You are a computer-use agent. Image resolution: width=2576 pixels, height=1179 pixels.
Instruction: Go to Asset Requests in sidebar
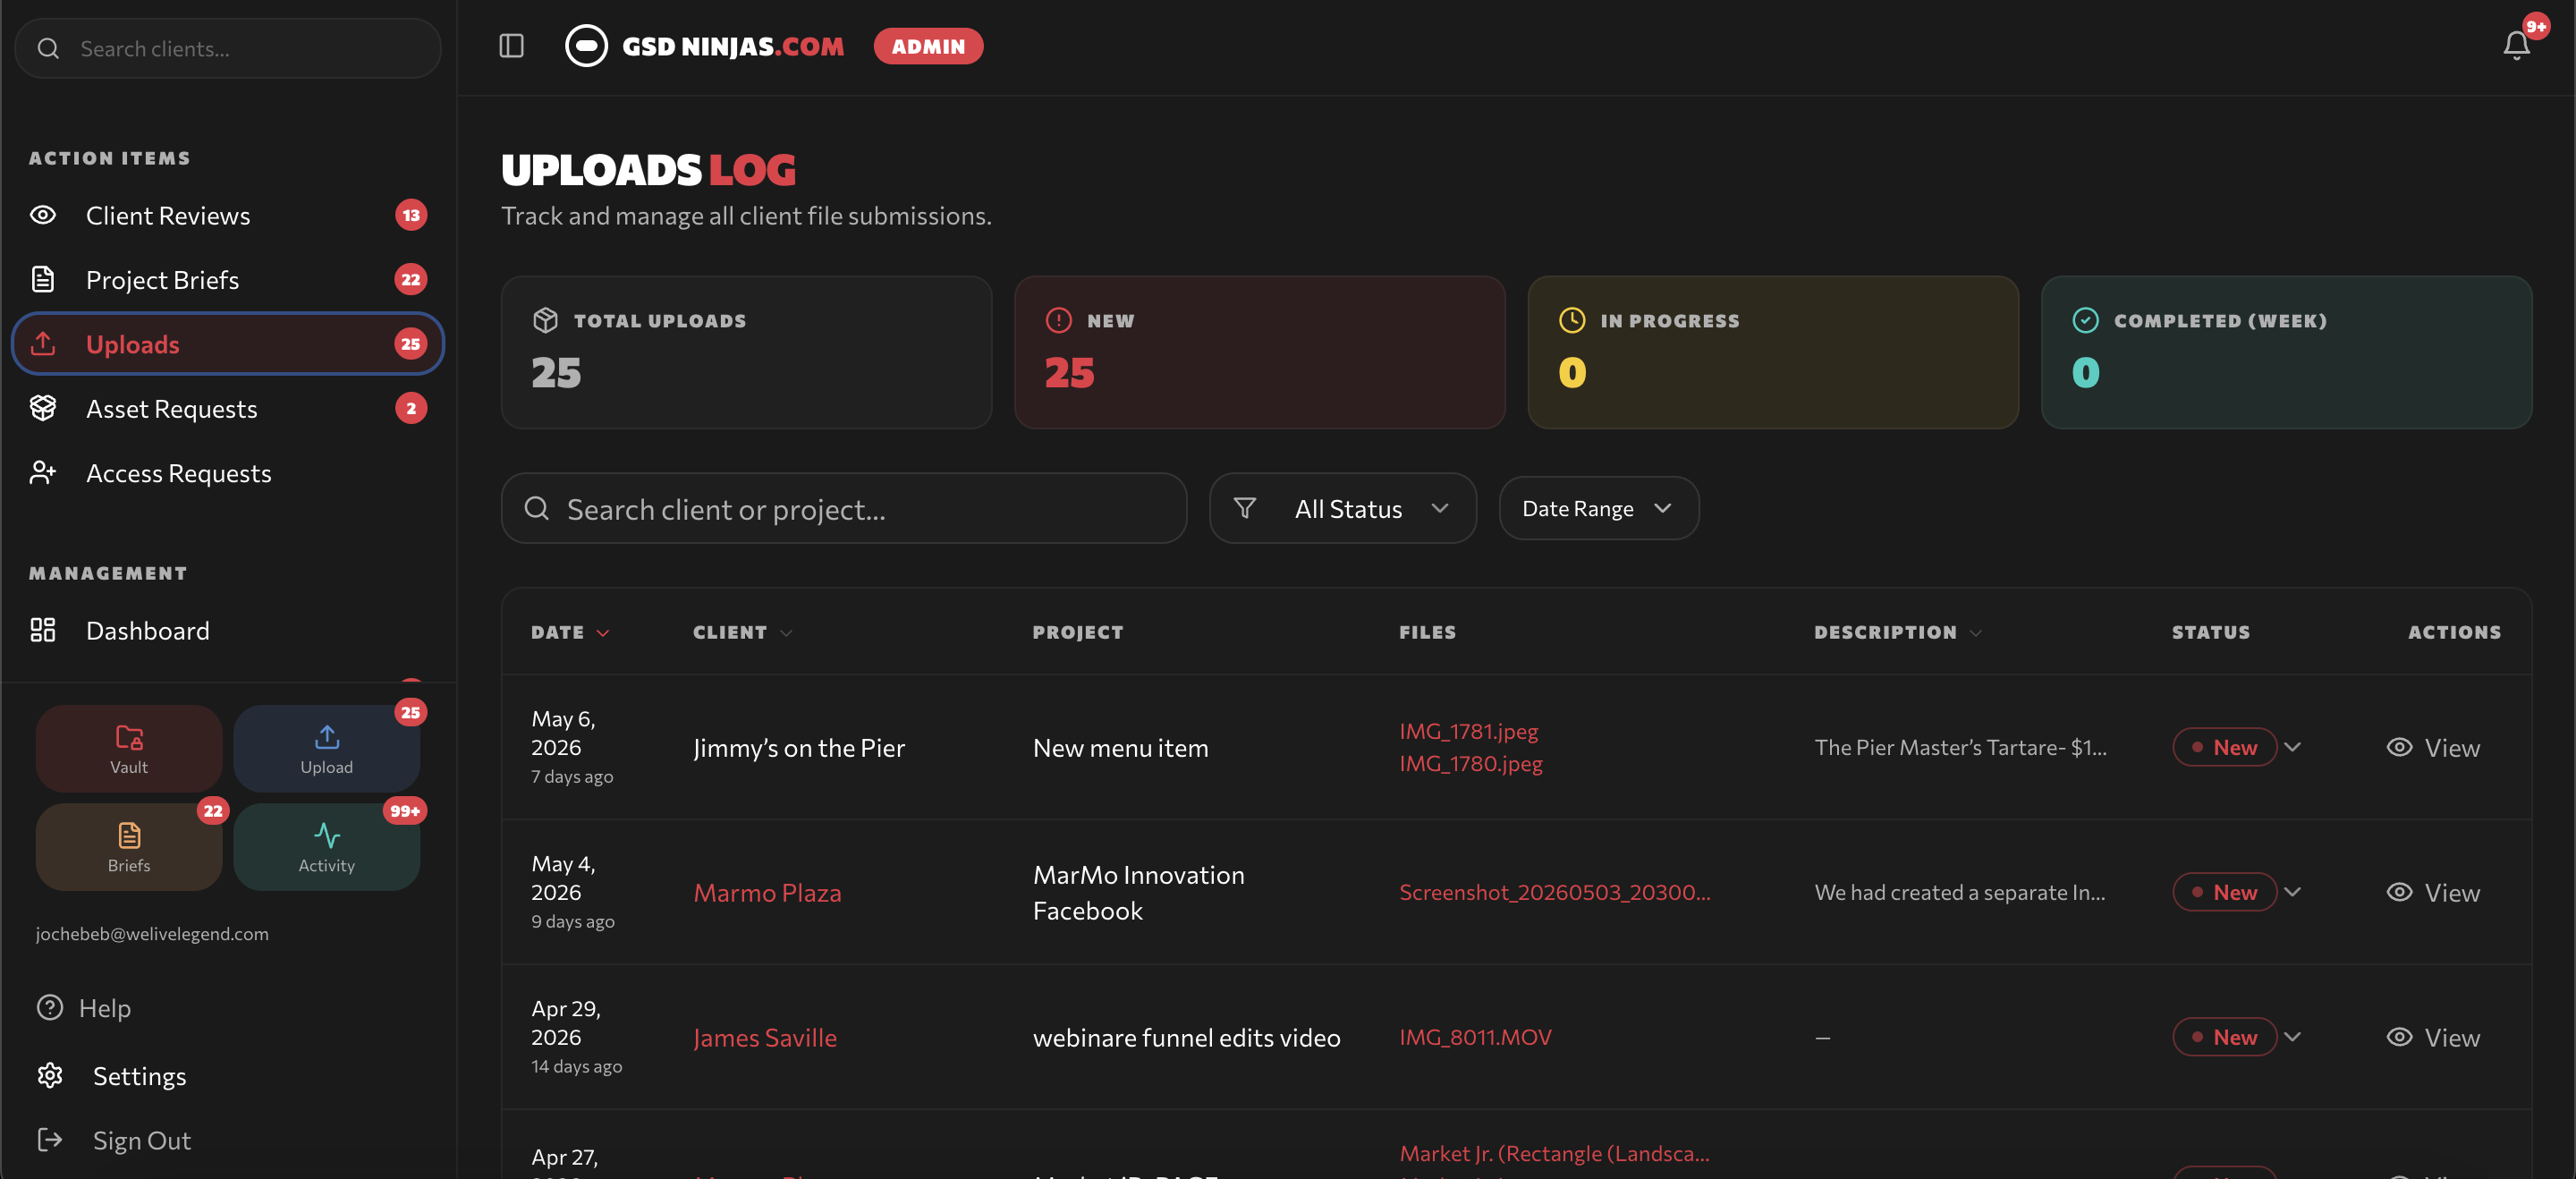[228, 408]
